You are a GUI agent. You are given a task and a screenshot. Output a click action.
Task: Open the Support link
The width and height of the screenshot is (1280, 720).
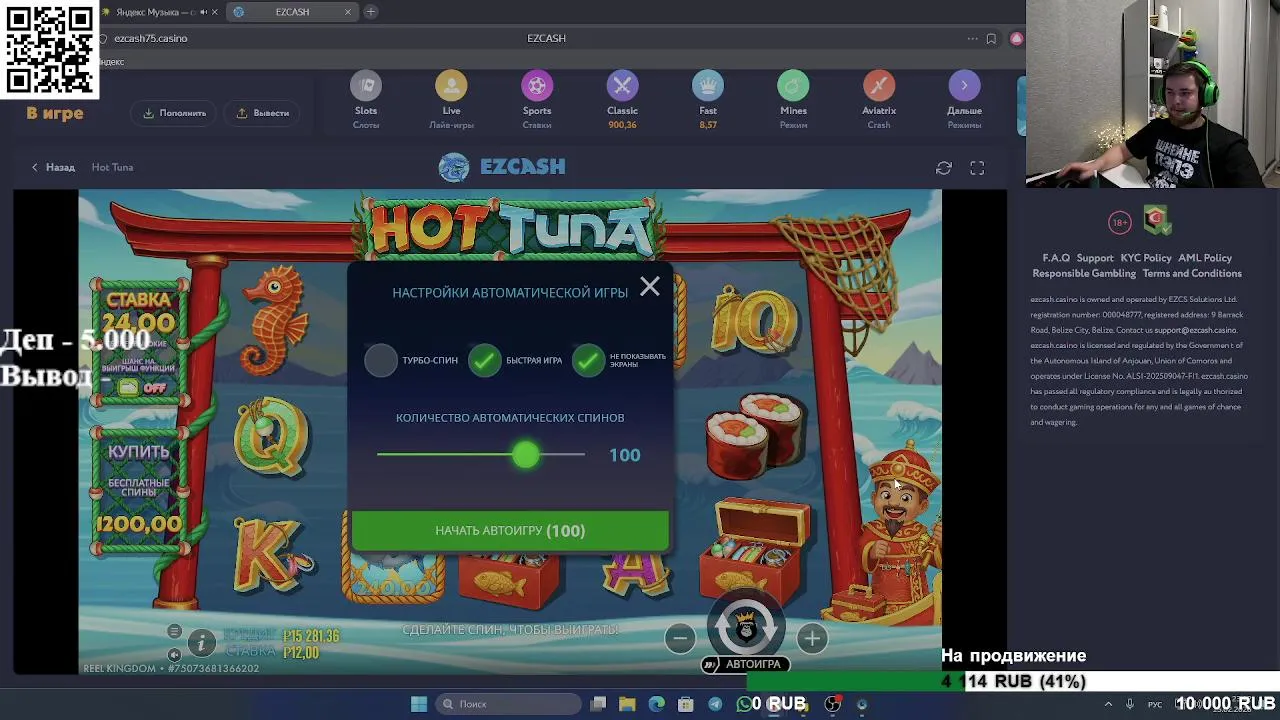pyautogui.click(x=1095, y=258)
